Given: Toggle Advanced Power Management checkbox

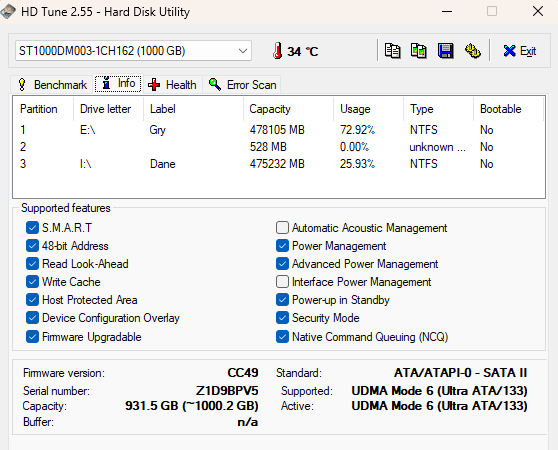Looking at the screenshot, I should click(x=282, y=264).
